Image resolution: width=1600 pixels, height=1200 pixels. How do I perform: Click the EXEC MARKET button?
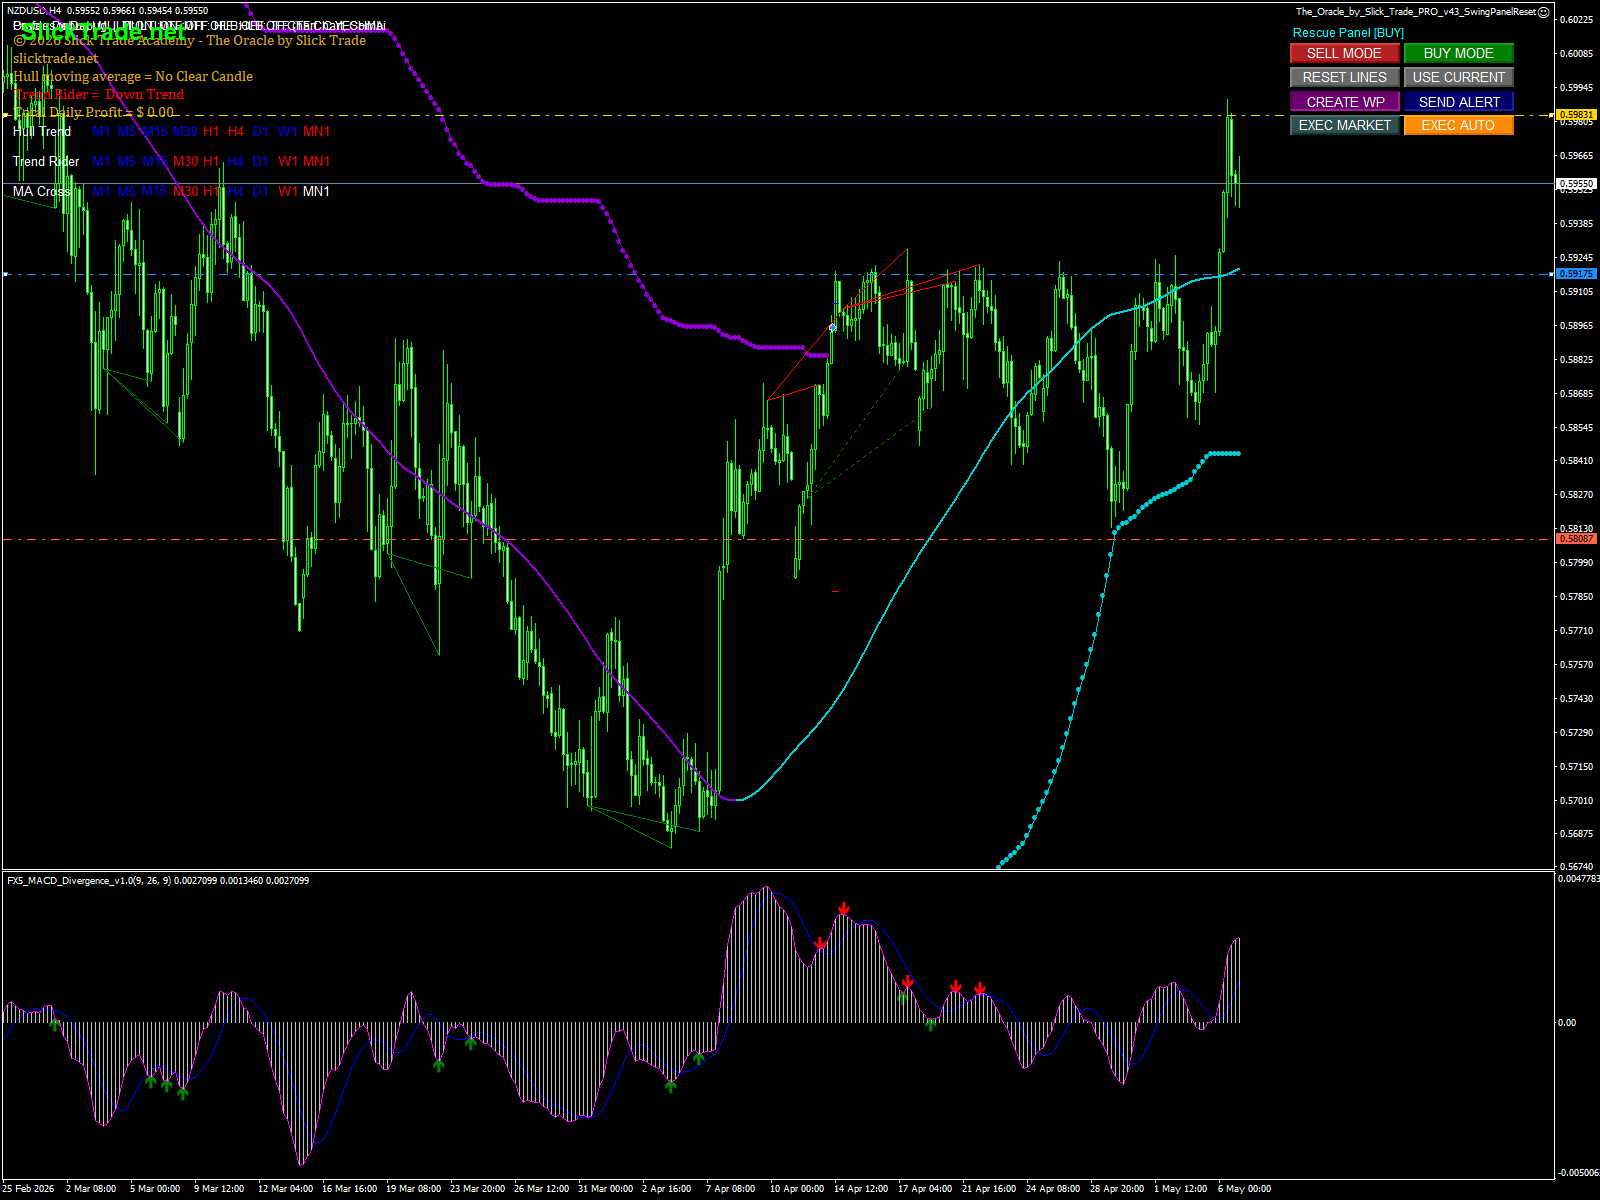tap(1344, 125)
